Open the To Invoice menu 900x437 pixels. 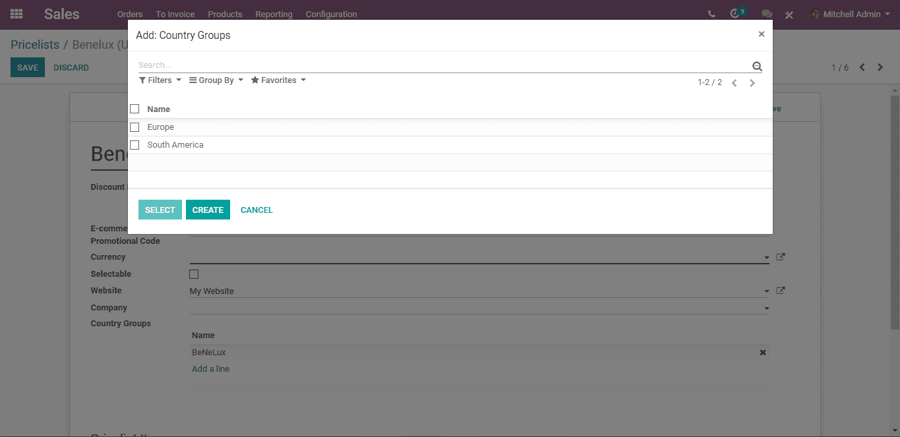click(175, 14)
